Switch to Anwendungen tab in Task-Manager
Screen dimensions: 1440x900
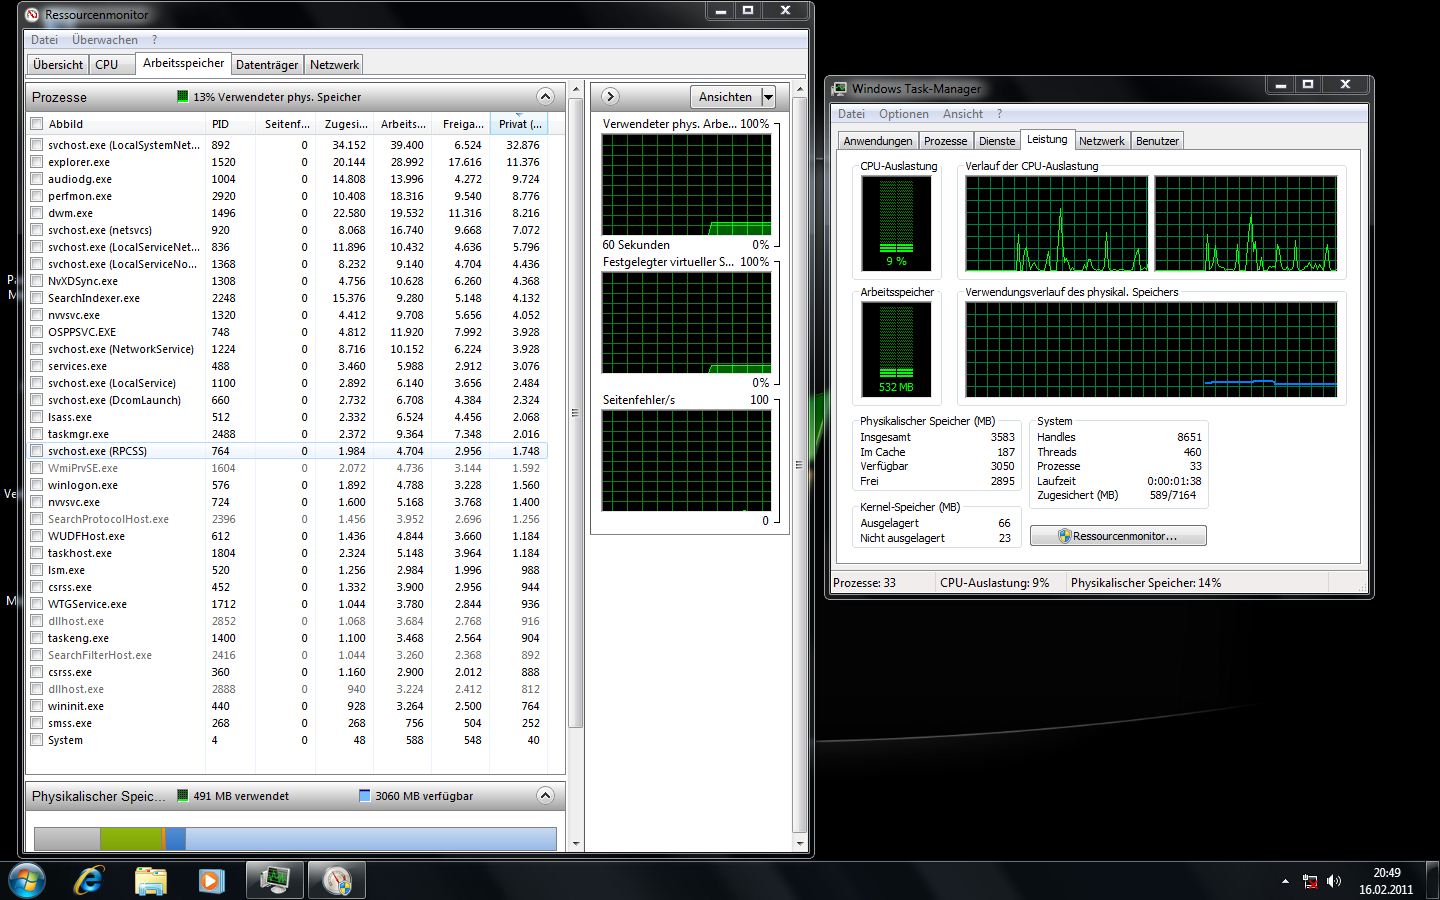click(x=877, y=141)
